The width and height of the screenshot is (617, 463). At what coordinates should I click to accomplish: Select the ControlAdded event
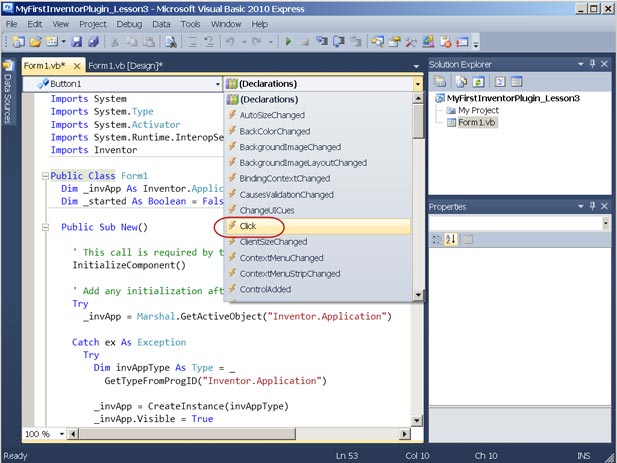click(x=318, y=290)
